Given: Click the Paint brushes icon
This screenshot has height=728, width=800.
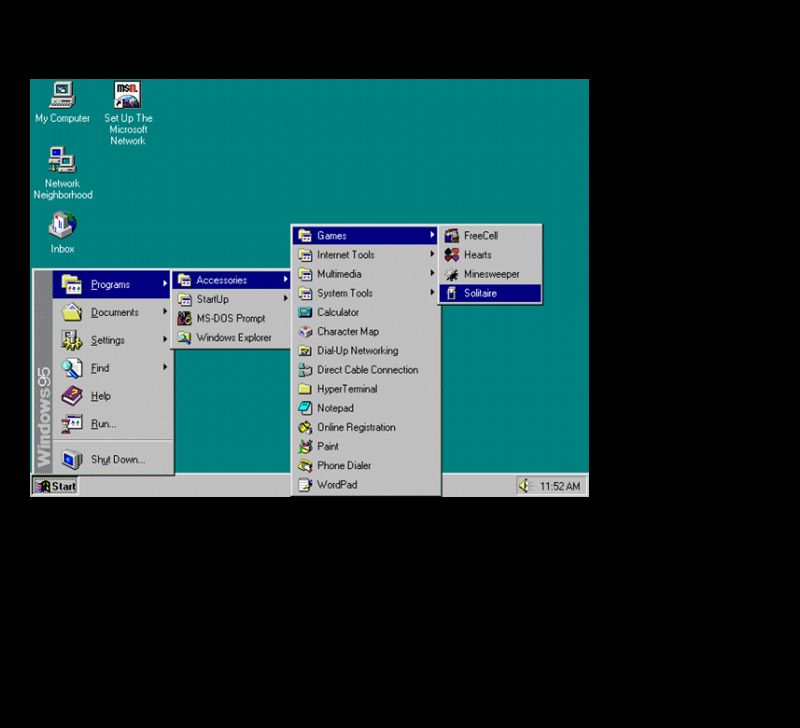Looking at the screenshot, I should pos(305,446).
